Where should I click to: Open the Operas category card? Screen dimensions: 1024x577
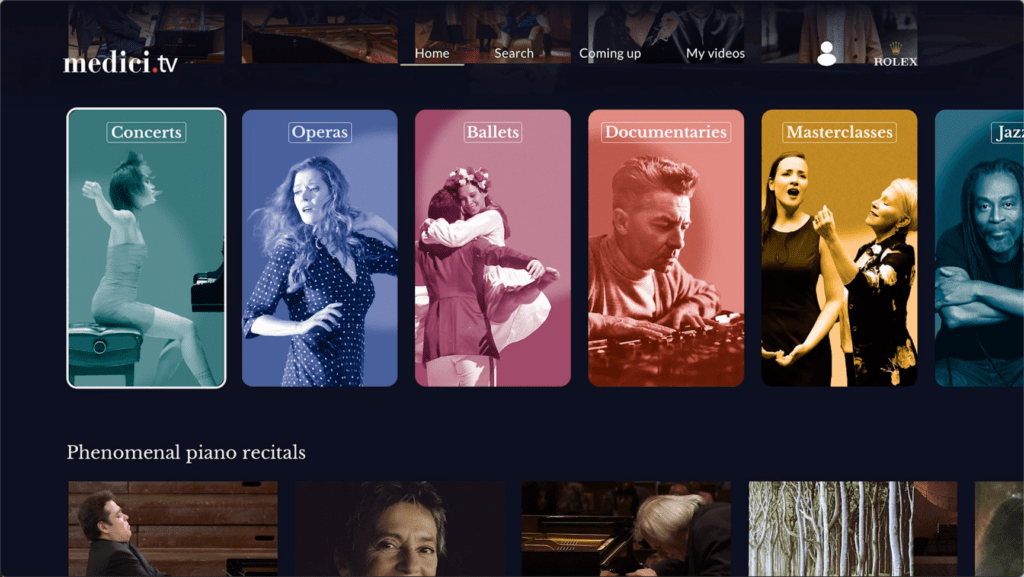(319, 248)
